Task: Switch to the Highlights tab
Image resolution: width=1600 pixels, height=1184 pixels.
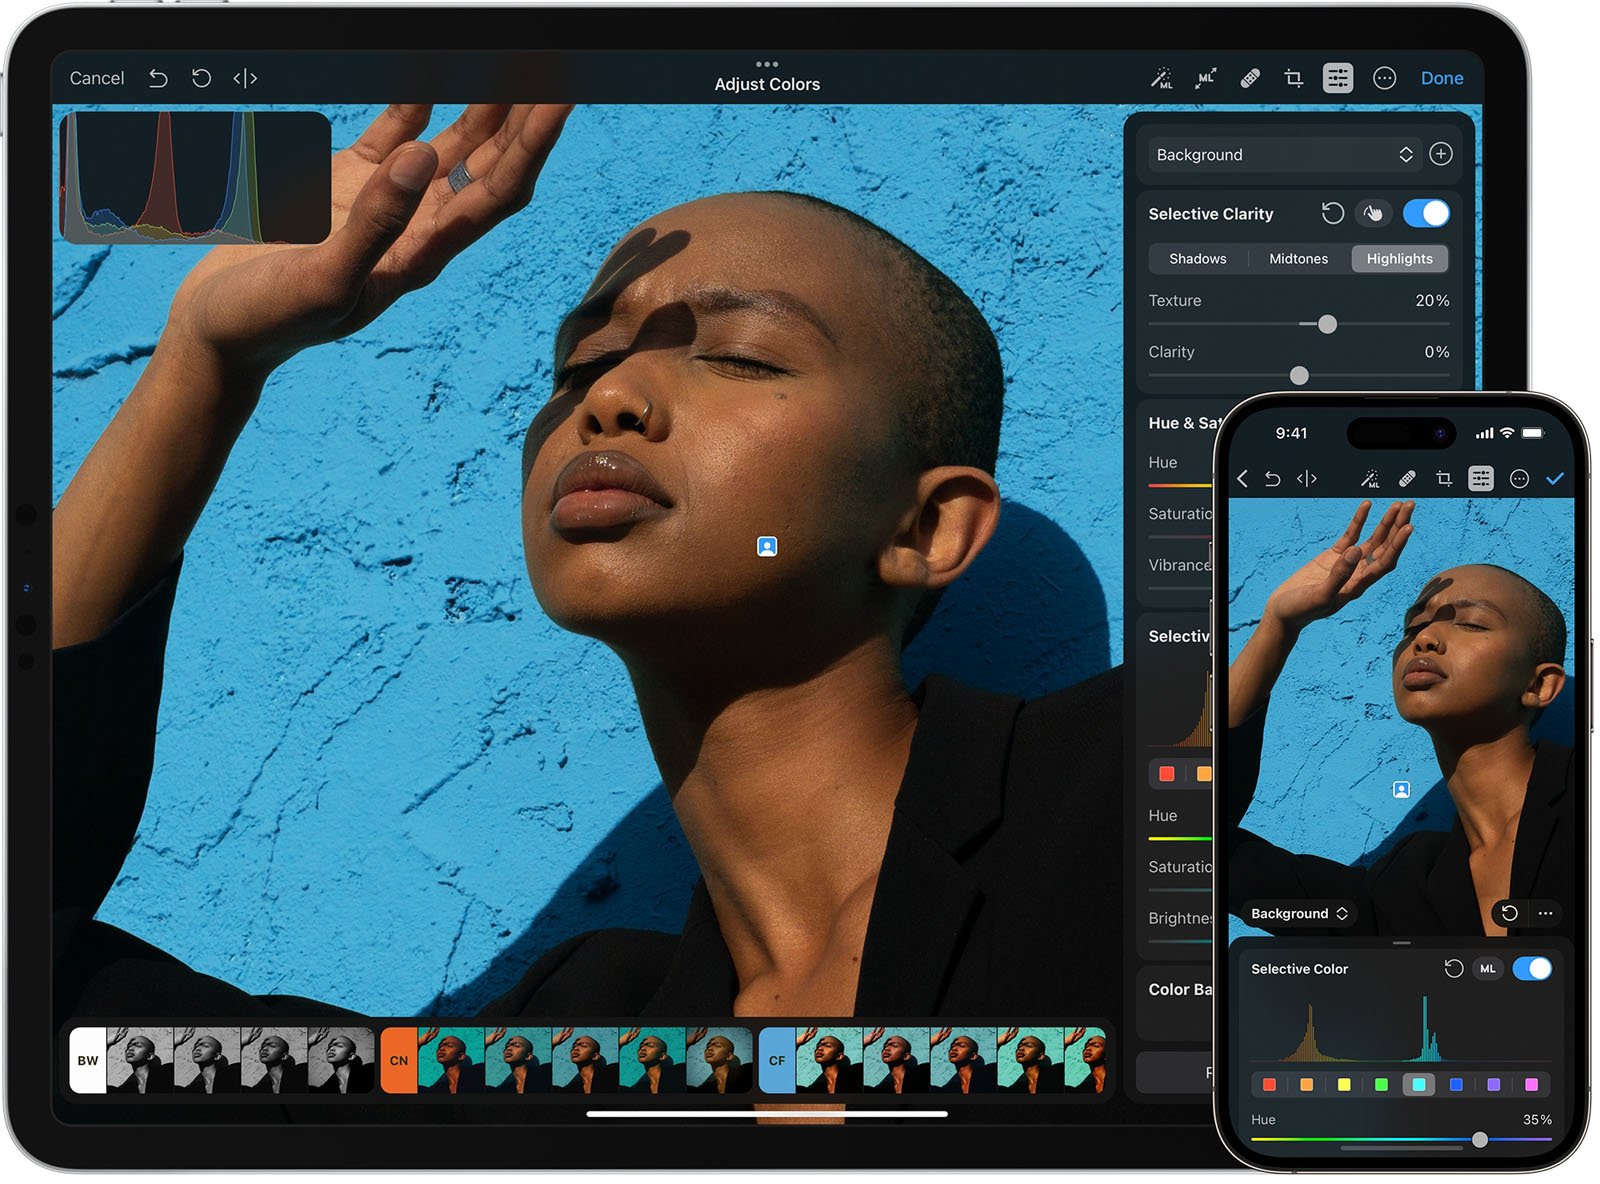Action: 1400,258
